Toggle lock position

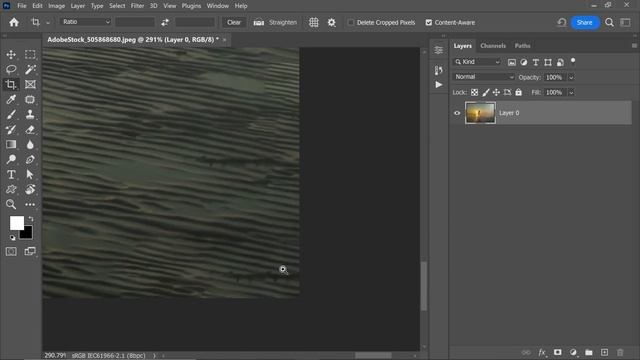click(x=496, y=93)
